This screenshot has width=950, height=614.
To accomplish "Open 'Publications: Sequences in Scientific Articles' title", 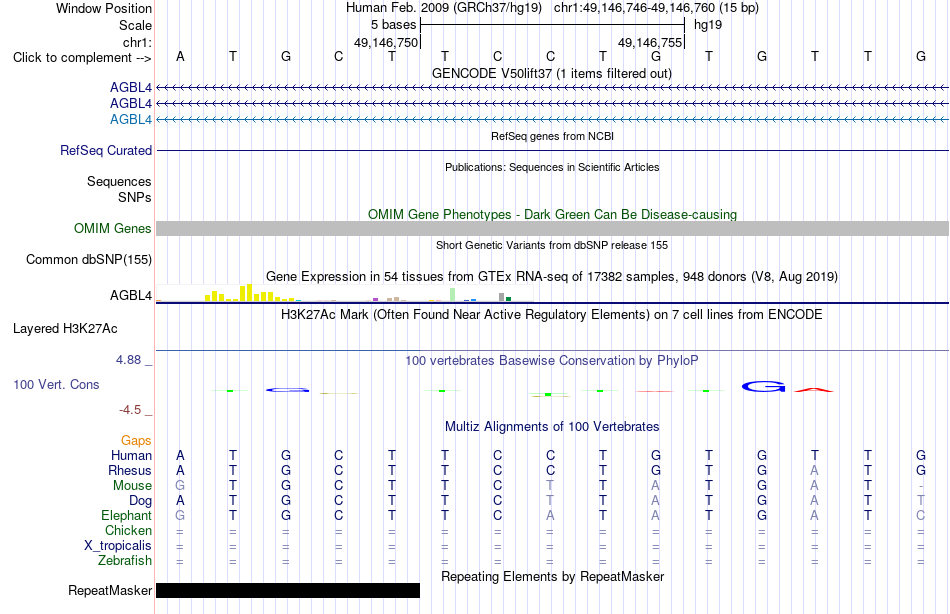I will [552, 167].
